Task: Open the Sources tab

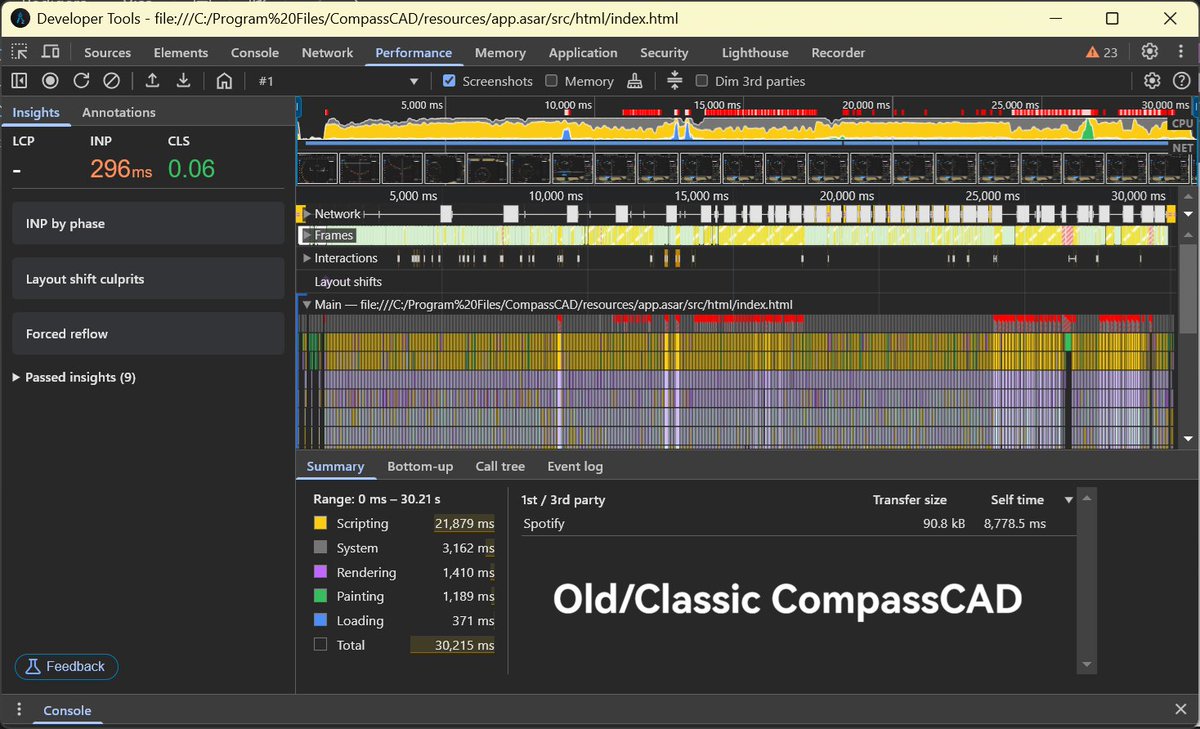Action: pos(107,53)
